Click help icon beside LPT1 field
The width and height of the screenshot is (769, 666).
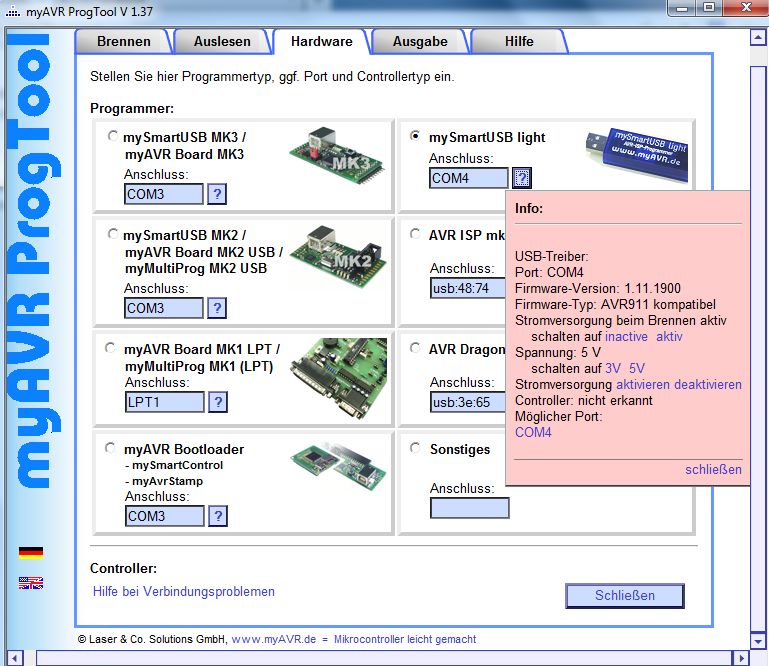click(218, 402)
